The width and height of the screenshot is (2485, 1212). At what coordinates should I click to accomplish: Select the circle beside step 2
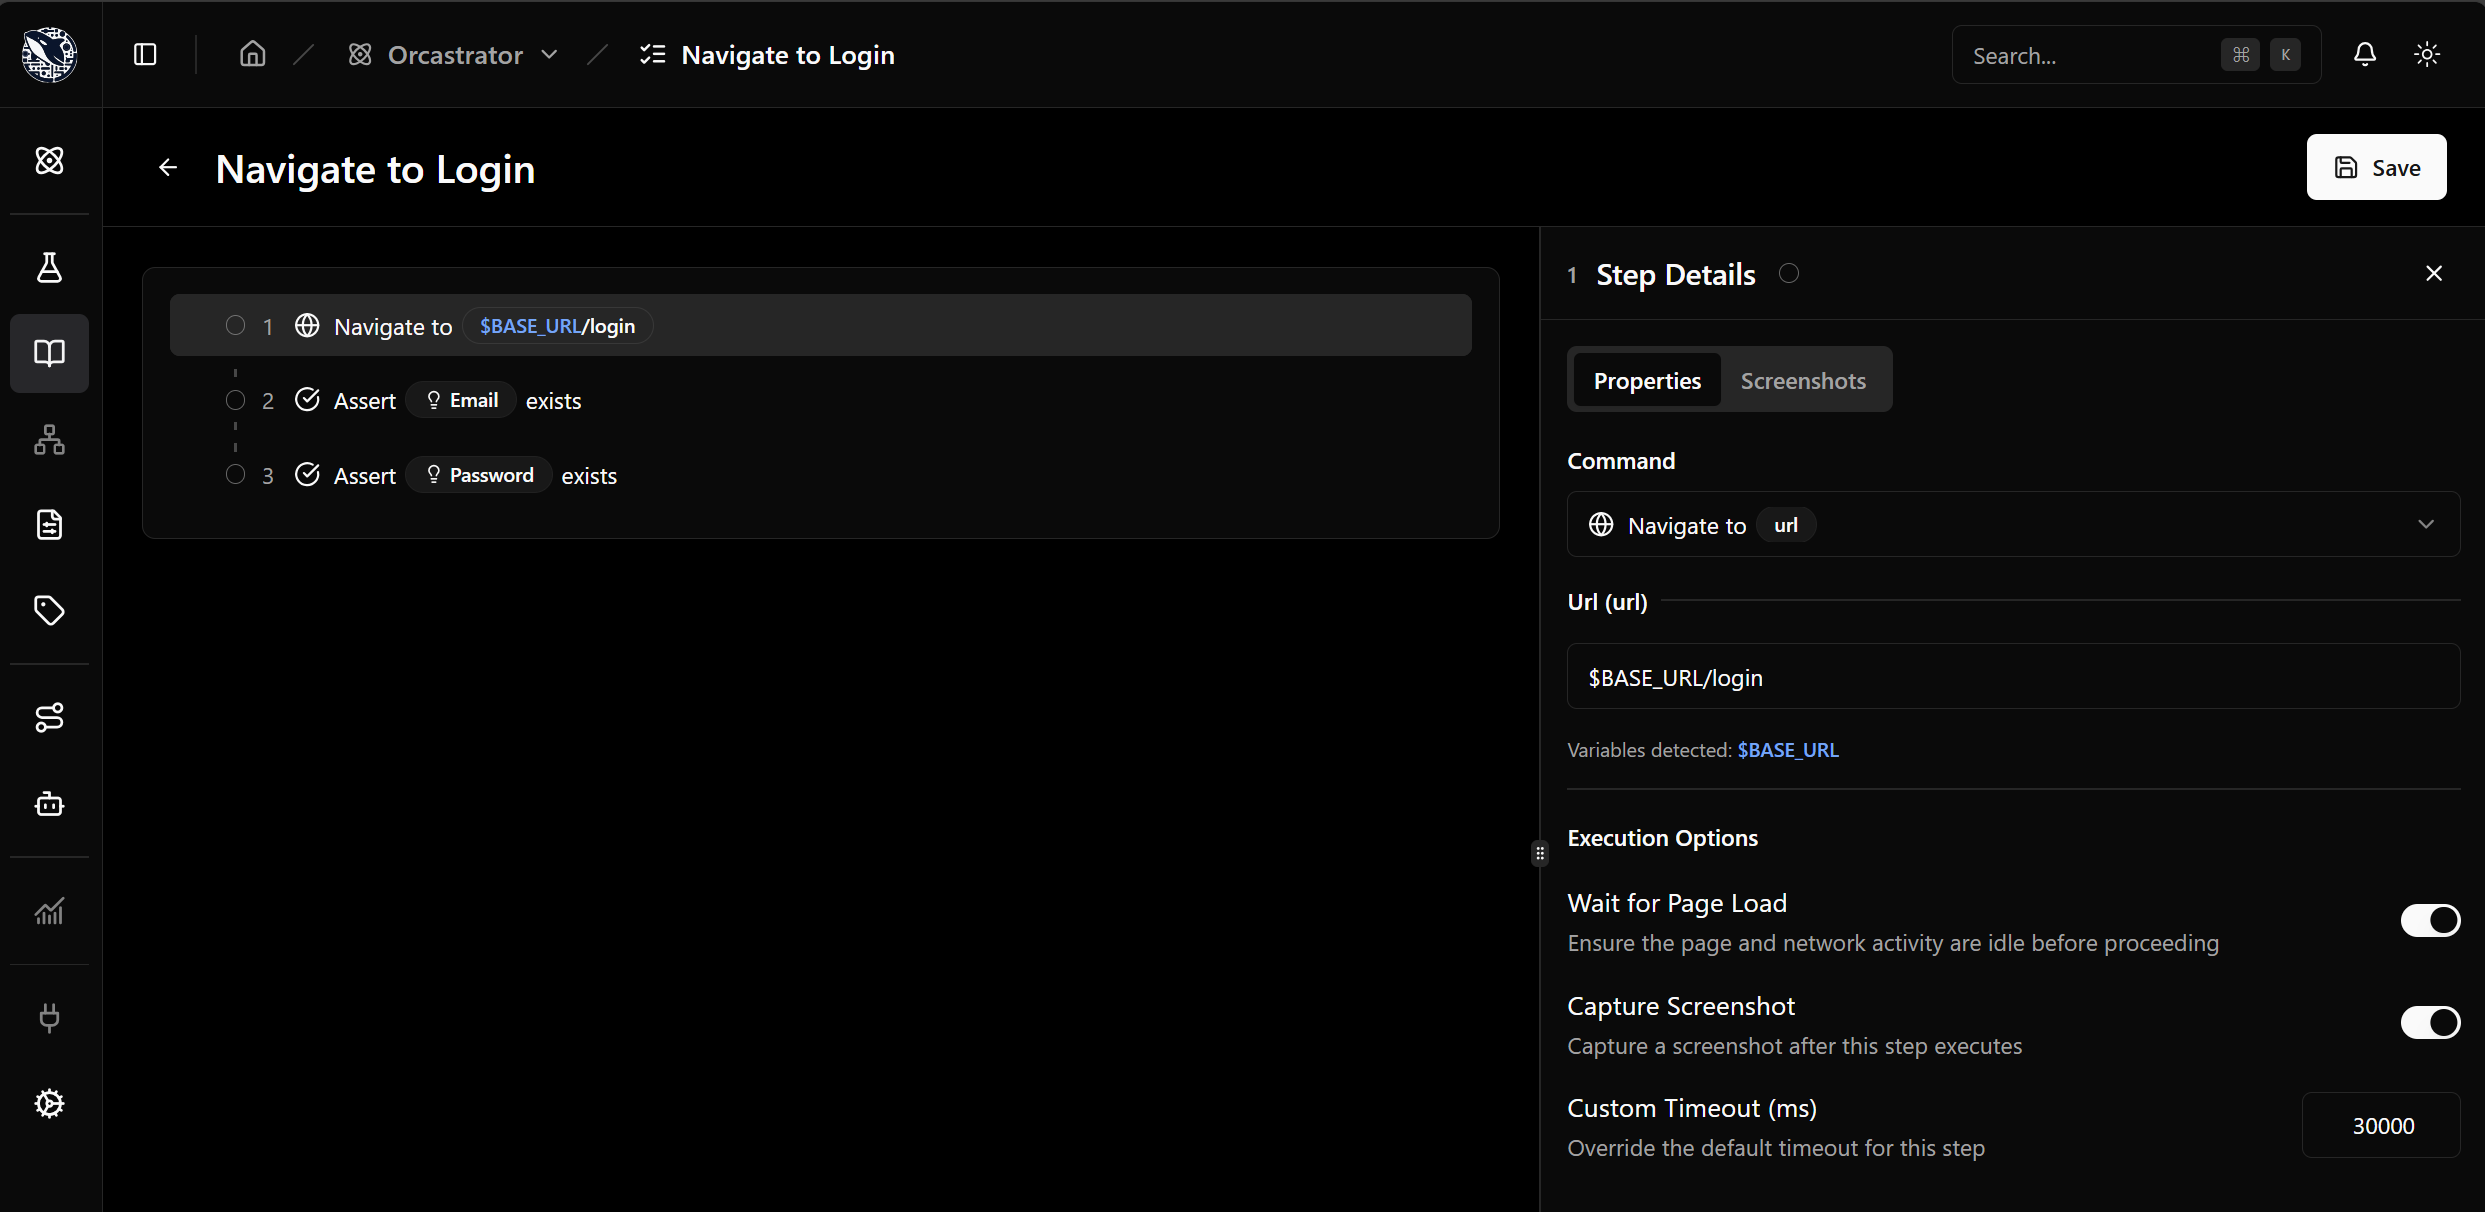235,400
